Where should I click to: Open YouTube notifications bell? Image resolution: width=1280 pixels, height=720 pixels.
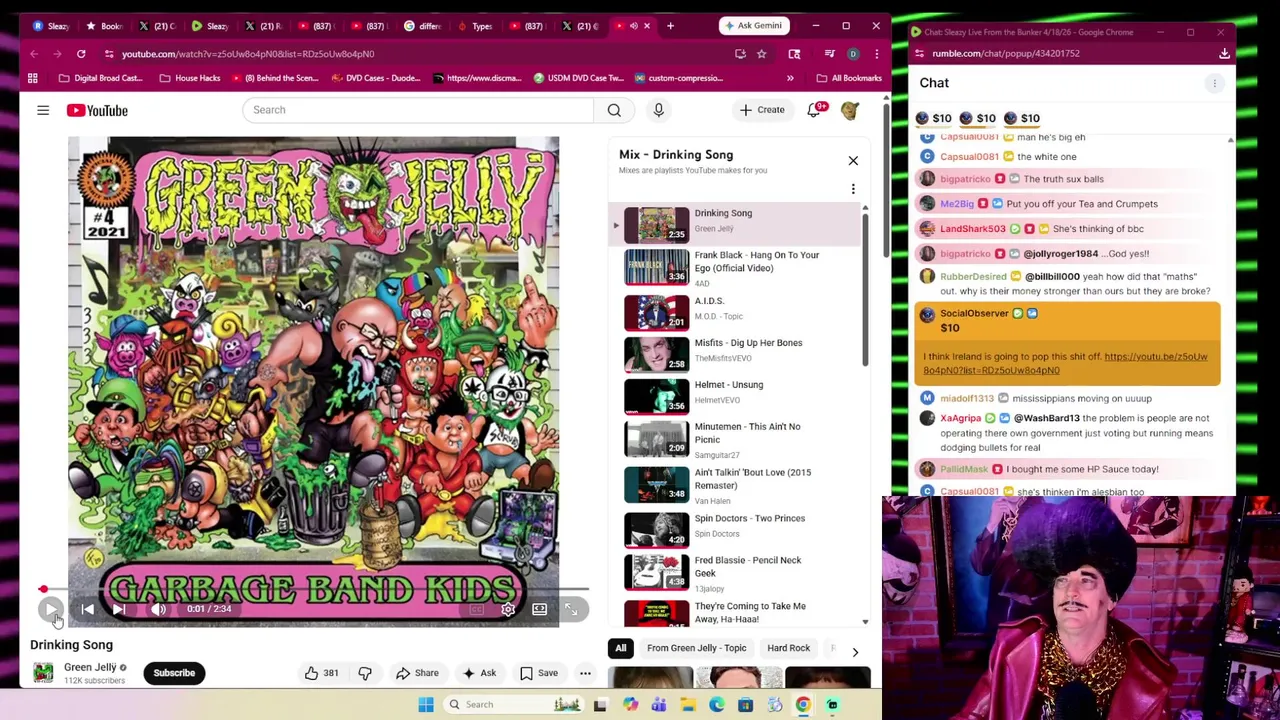[814, 110]
